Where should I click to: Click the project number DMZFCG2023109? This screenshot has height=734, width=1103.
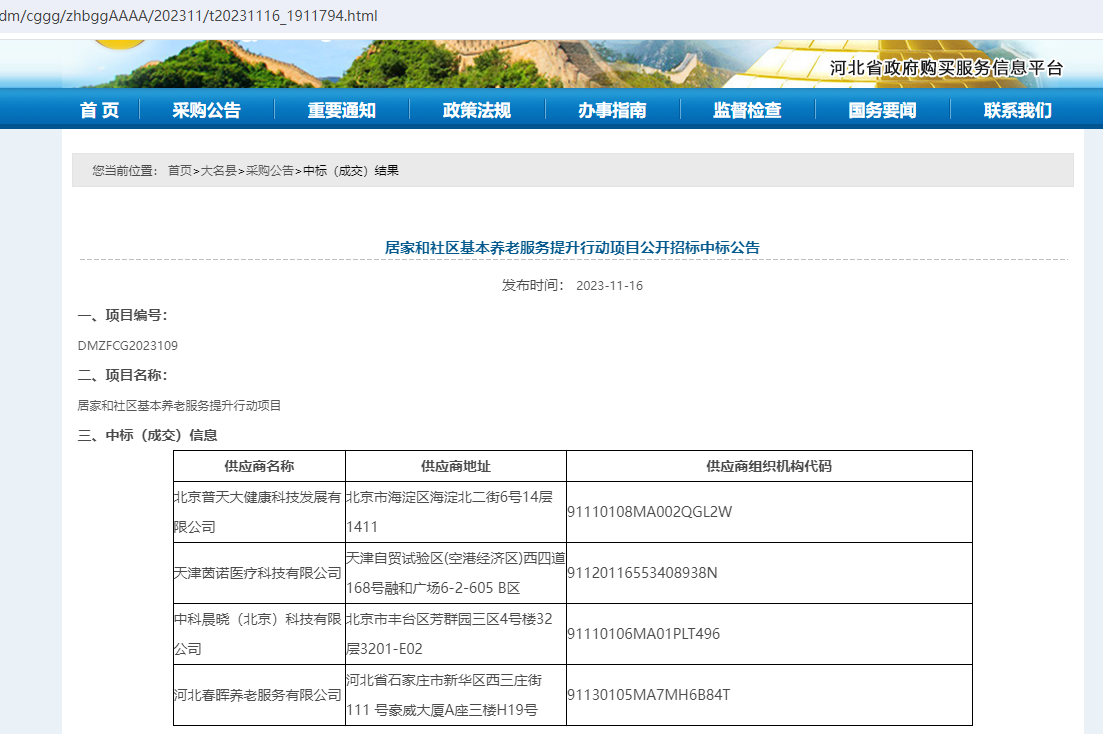[x=127, y=346]
